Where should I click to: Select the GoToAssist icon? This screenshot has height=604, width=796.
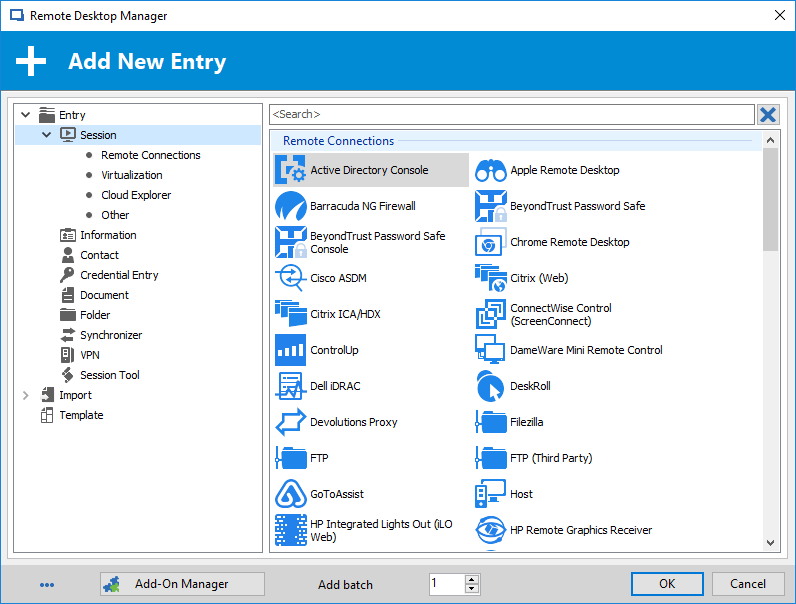(291, 494)
